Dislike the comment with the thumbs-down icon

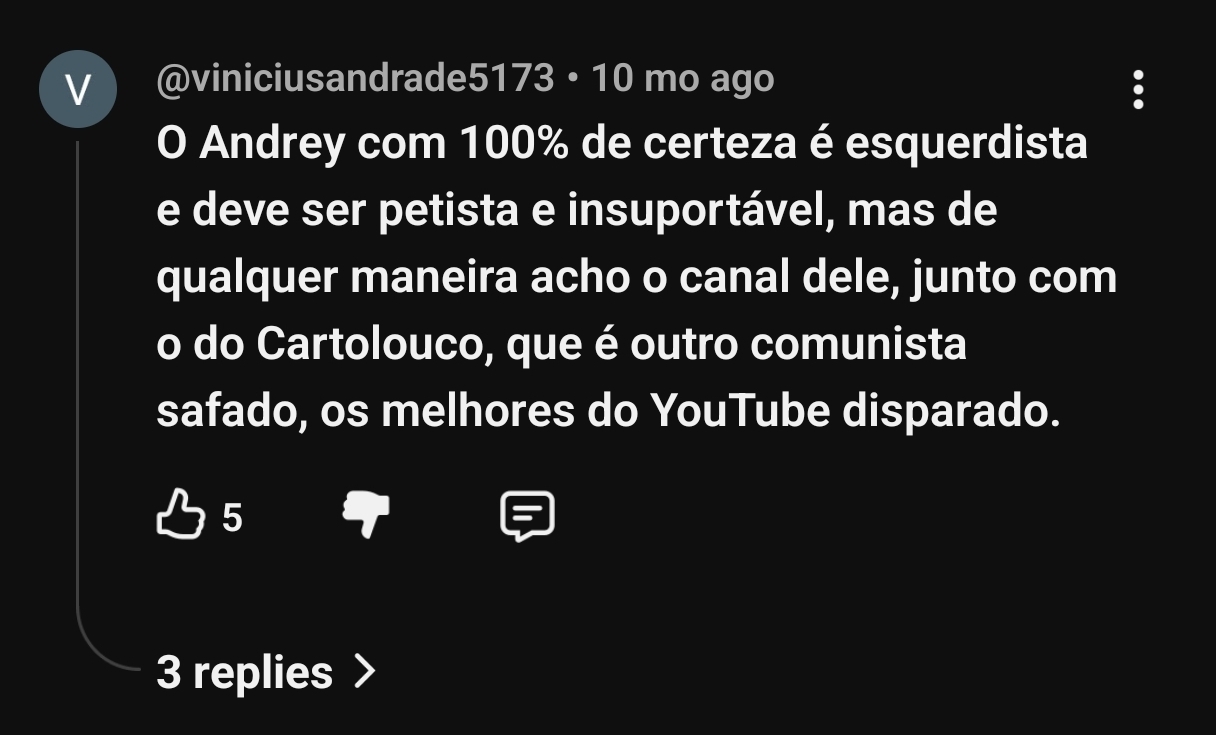pos(366,515)
